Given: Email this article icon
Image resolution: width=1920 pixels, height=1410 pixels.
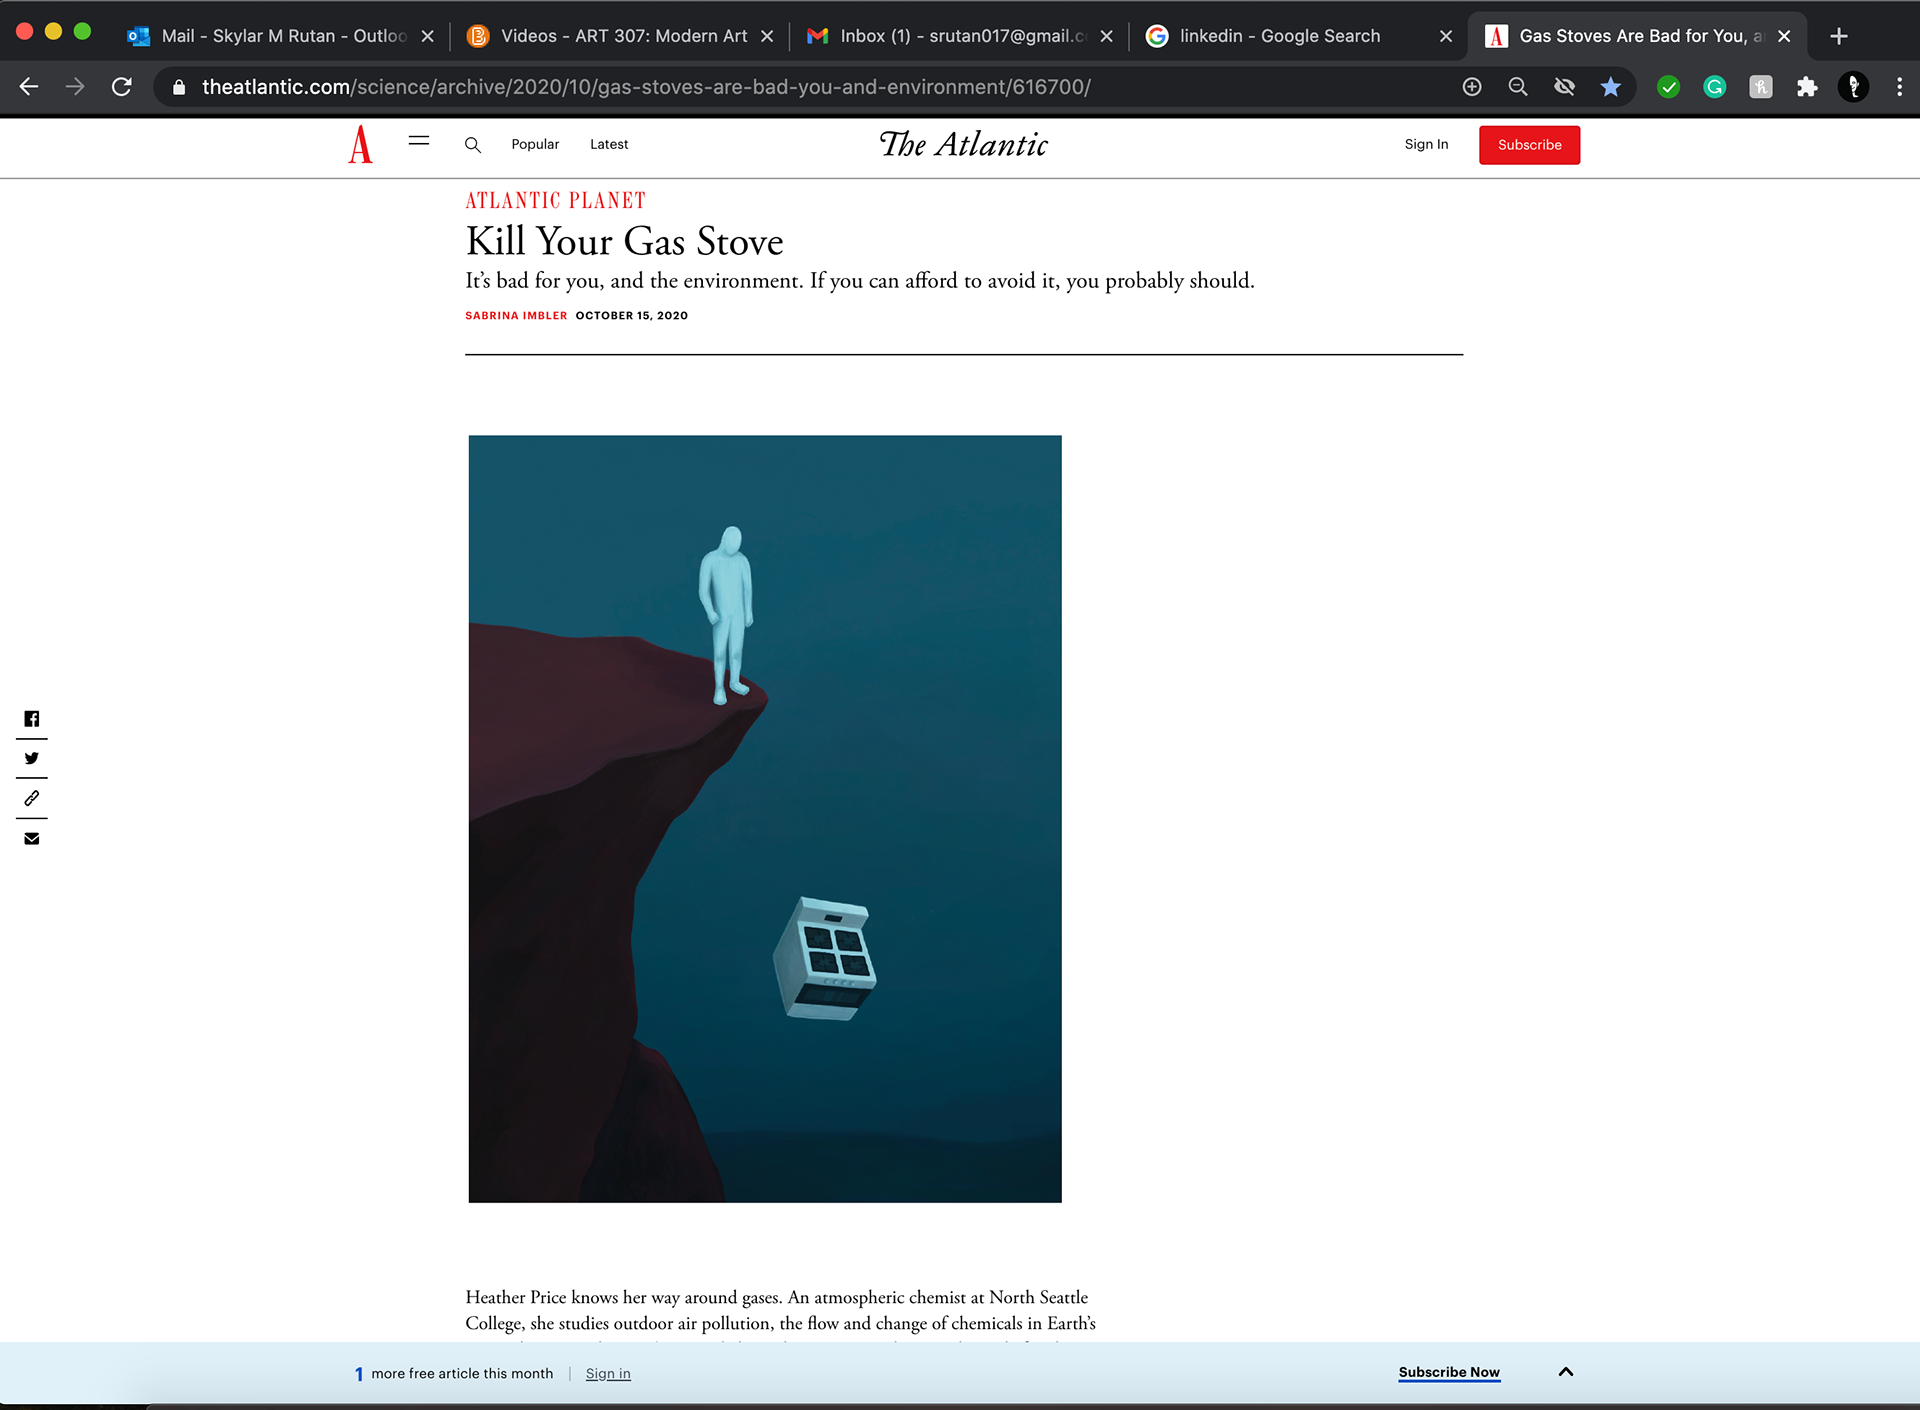Looking at the screenshot, I should pos(32,838).
